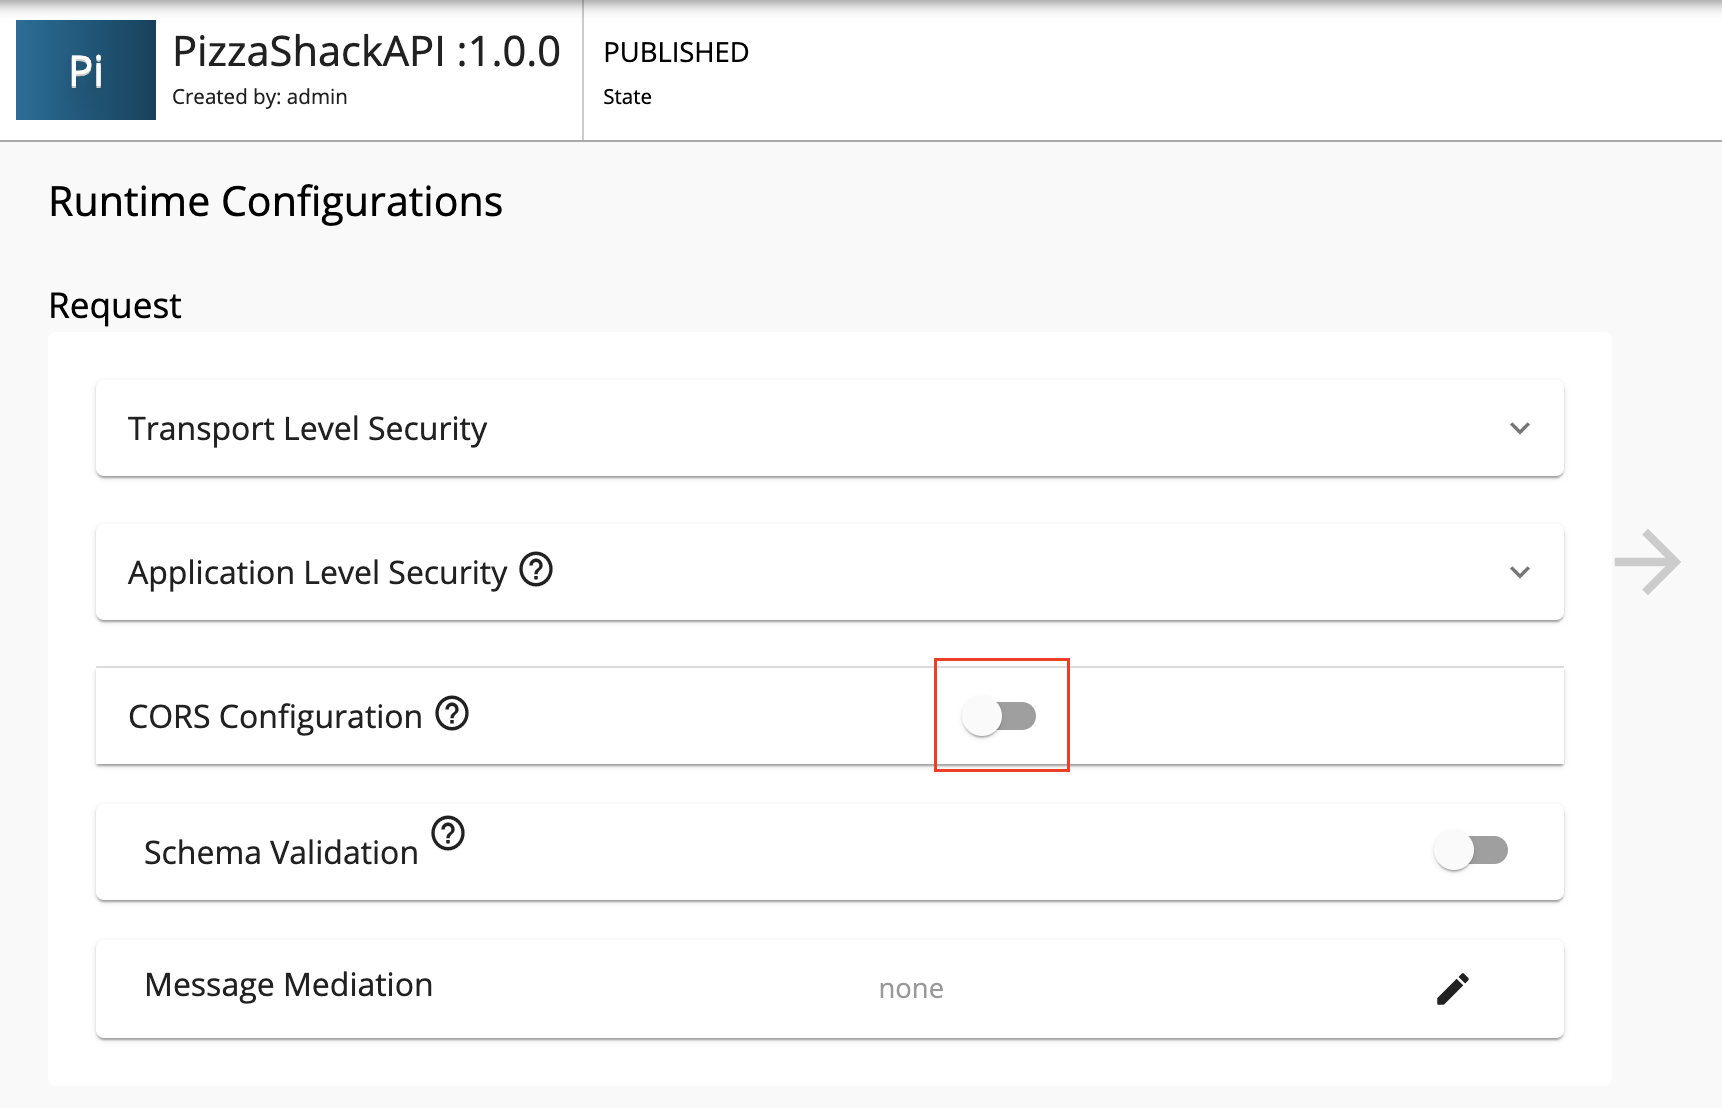The image size is (1722, 1108).
Task: Click the PizzaShackAPI :1.0.0 title
Action: point(366,52)
